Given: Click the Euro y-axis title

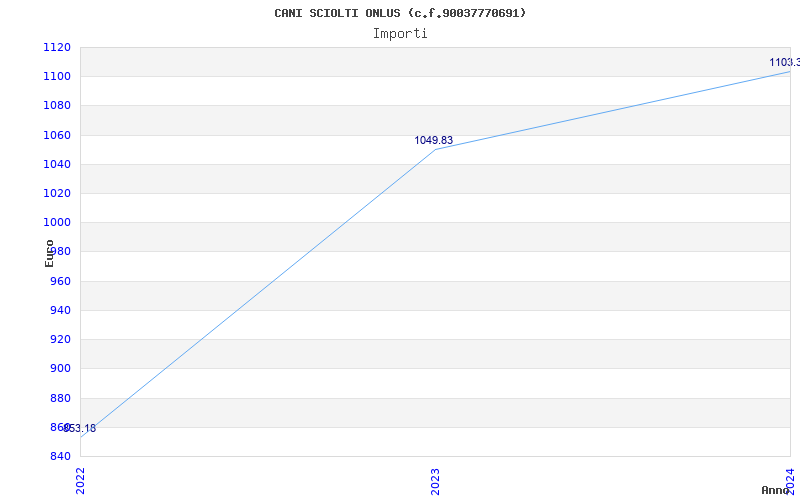Looking at the screenshot, I should 49,254.
